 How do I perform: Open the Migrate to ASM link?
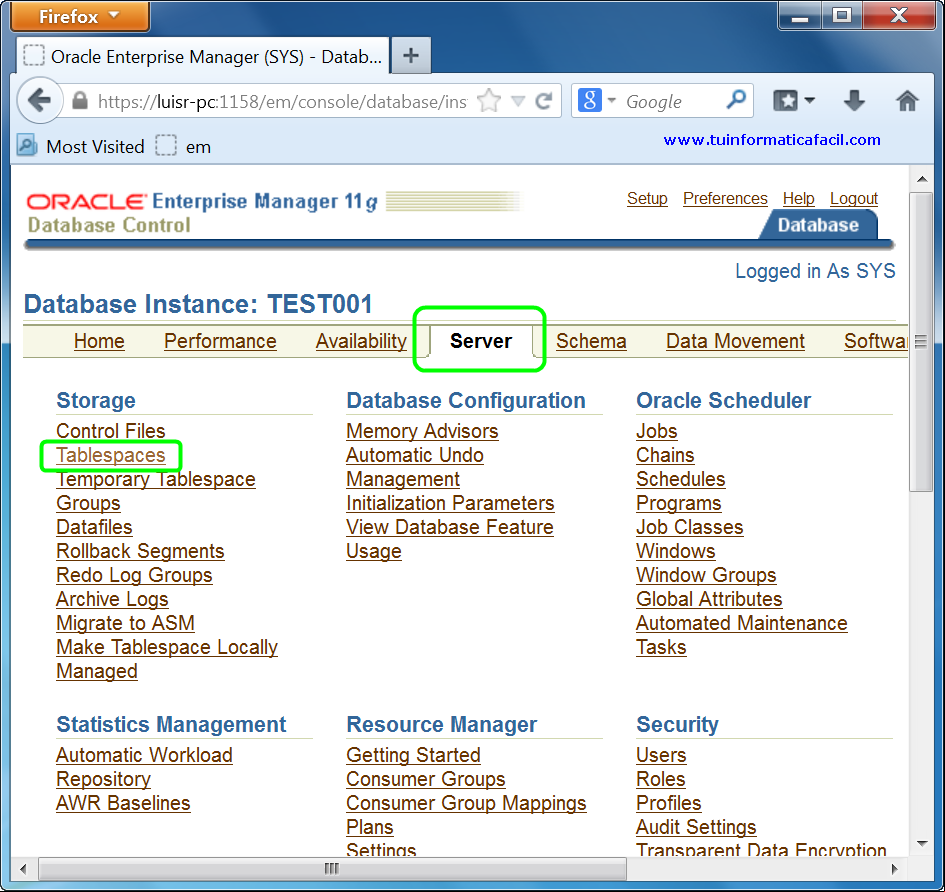[125, 623]
